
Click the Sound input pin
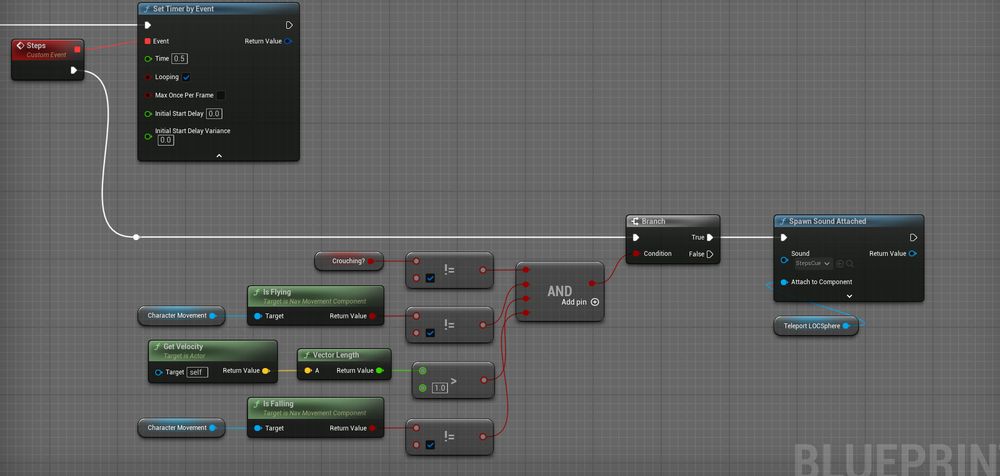pyautogui.click(x=784, y=259)
